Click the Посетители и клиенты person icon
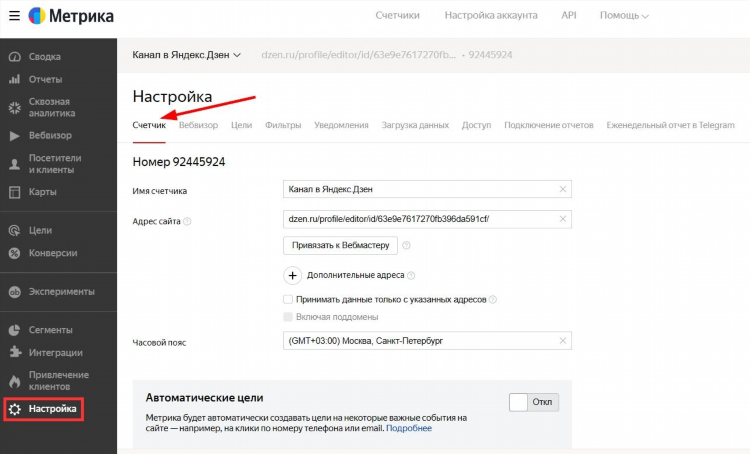 15,164
